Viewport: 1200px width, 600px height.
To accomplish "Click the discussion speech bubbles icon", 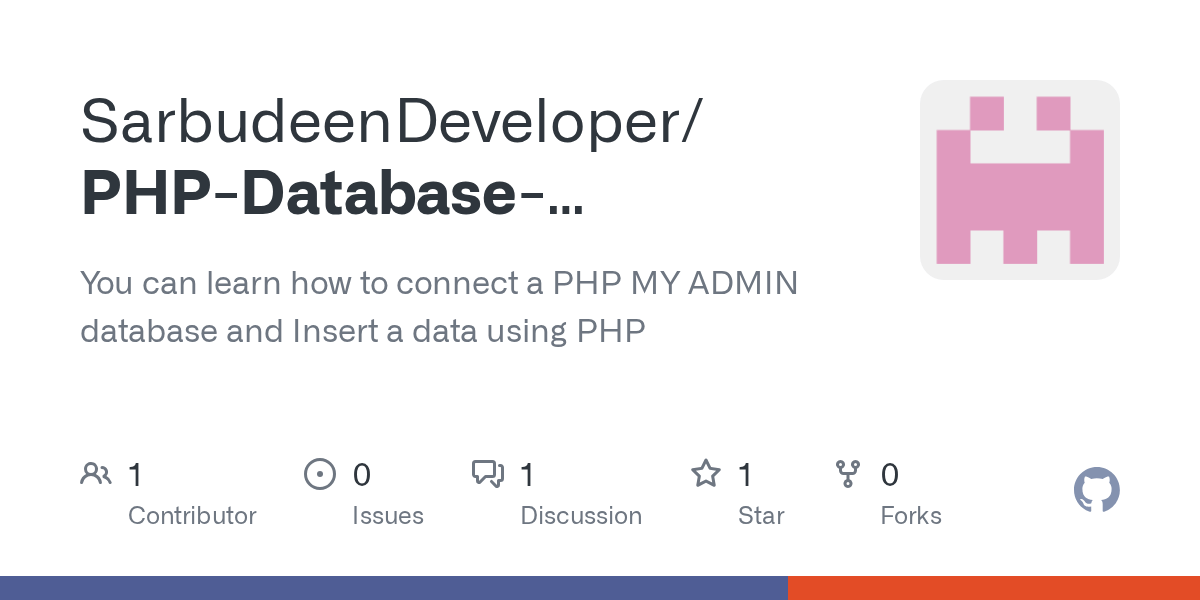I will point(488,474).
